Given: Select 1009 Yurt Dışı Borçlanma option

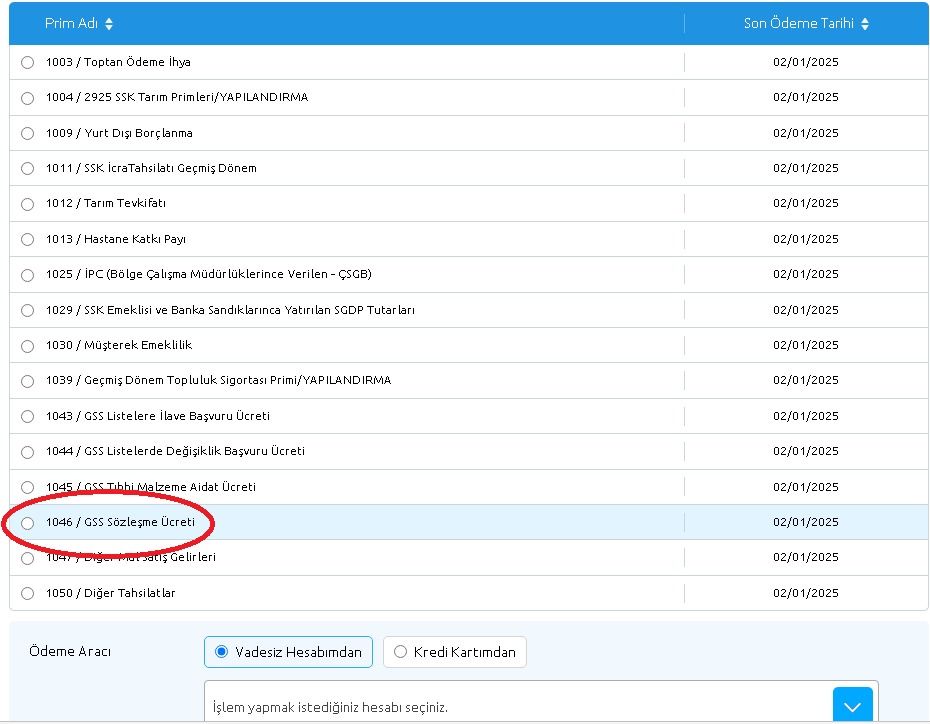Looking at the screenshot, I should [x=28, y=133].
